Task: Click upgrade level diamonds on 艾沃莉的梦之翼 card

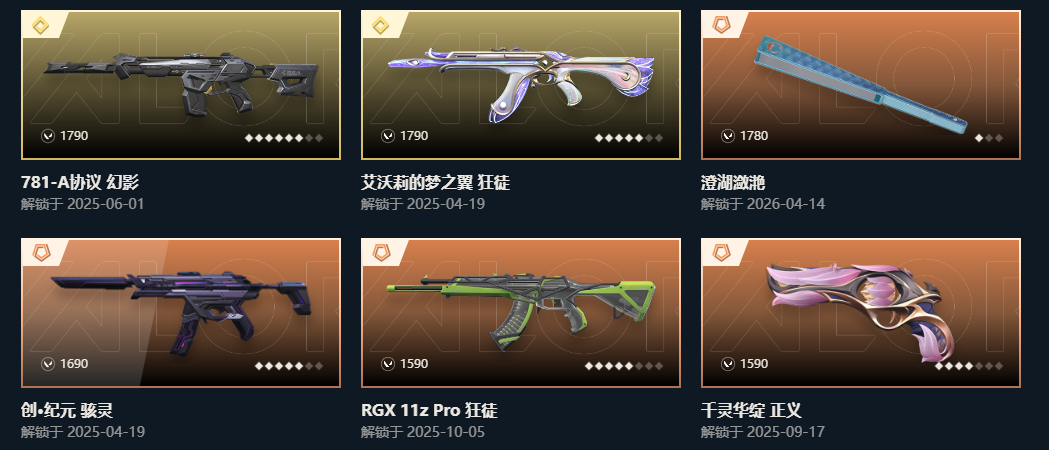Action: (630, 138)
